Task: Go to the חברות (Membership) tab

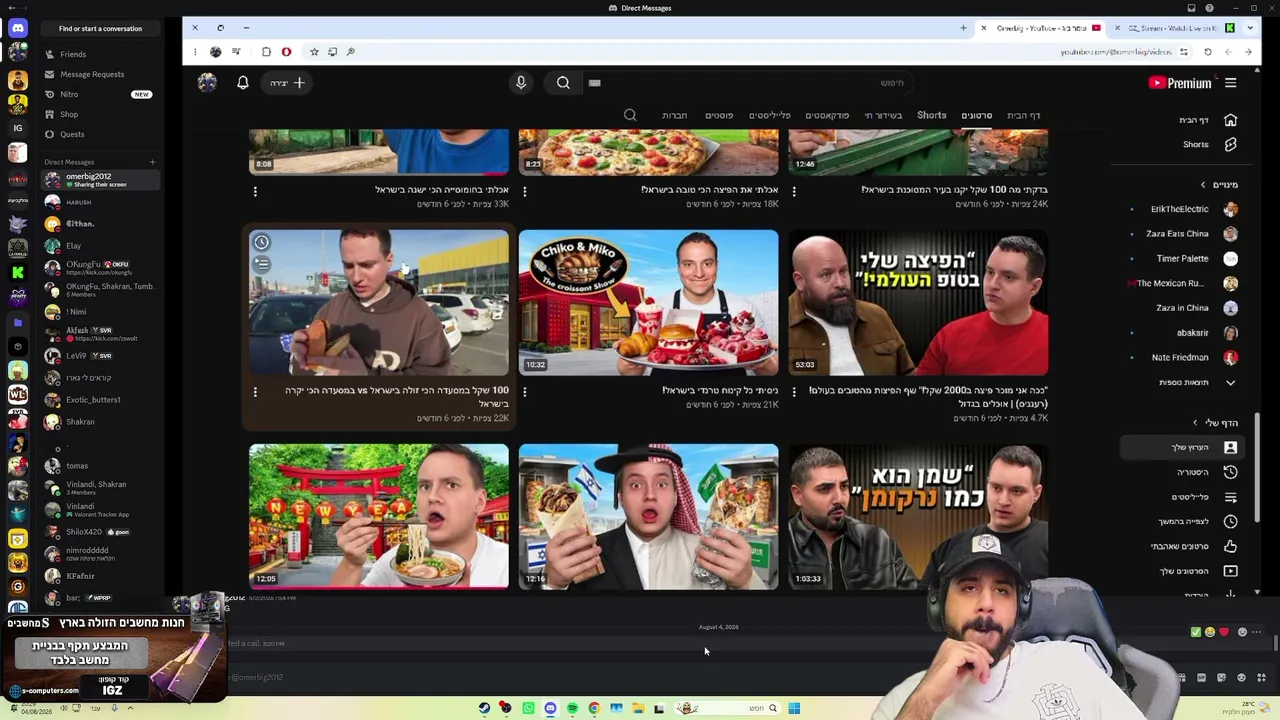Action: tap(675, 115)
